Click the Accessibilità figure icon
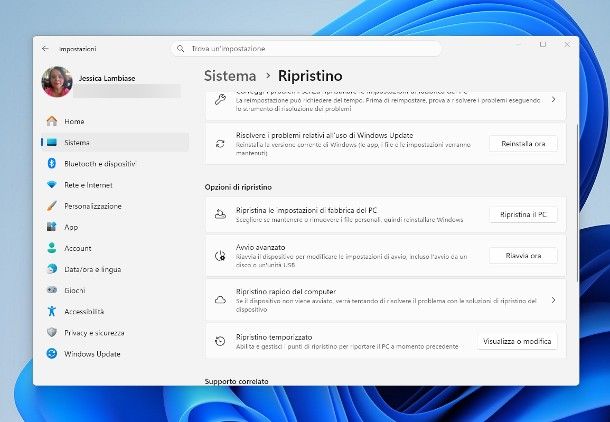This screenshot has width=610, height=422. (x=52, y=311)
